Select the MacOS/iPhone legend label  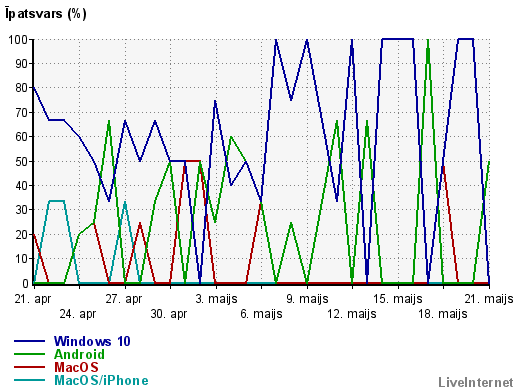coord(101,380)
